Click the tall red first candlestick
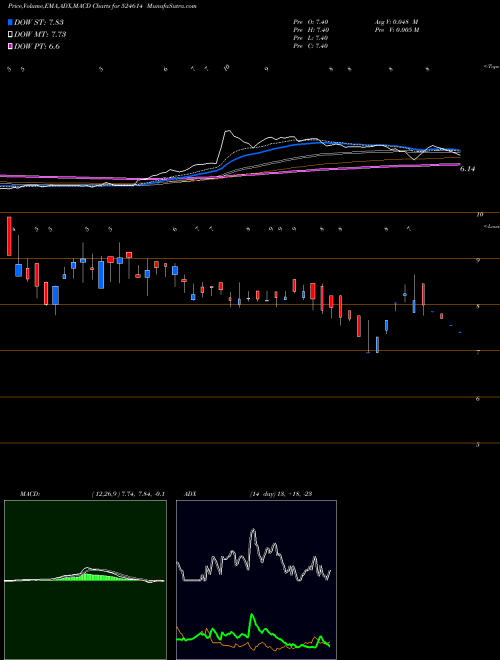The height and width of the screenshot is (660, 500). point(9,236)
